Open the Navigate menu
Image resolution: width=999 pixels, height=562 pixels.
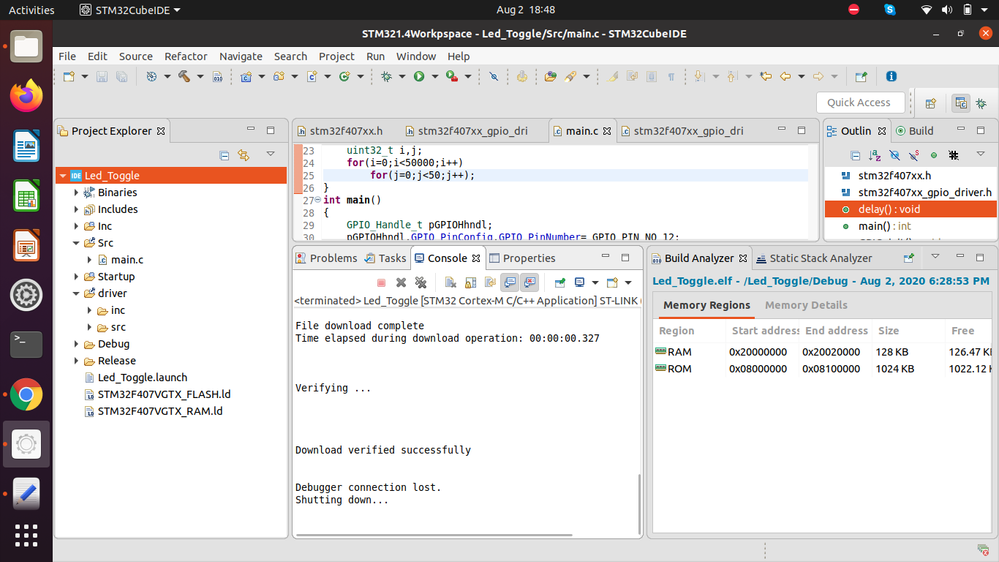click(x=241, y=56)
